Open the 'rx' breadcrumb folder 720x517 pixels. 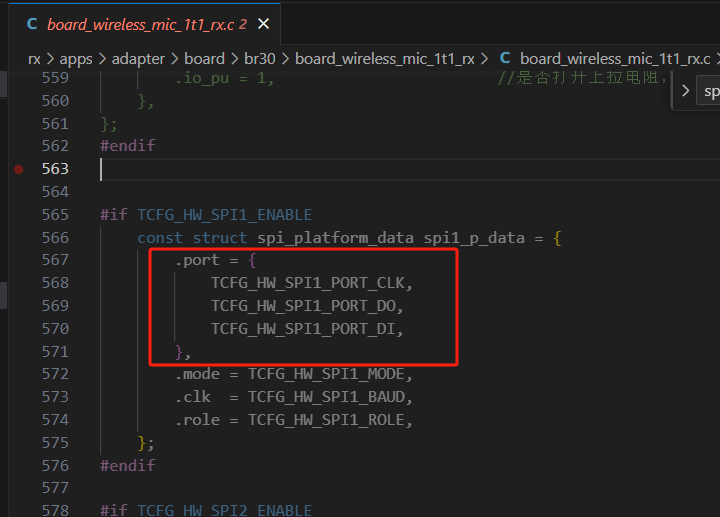34,59
